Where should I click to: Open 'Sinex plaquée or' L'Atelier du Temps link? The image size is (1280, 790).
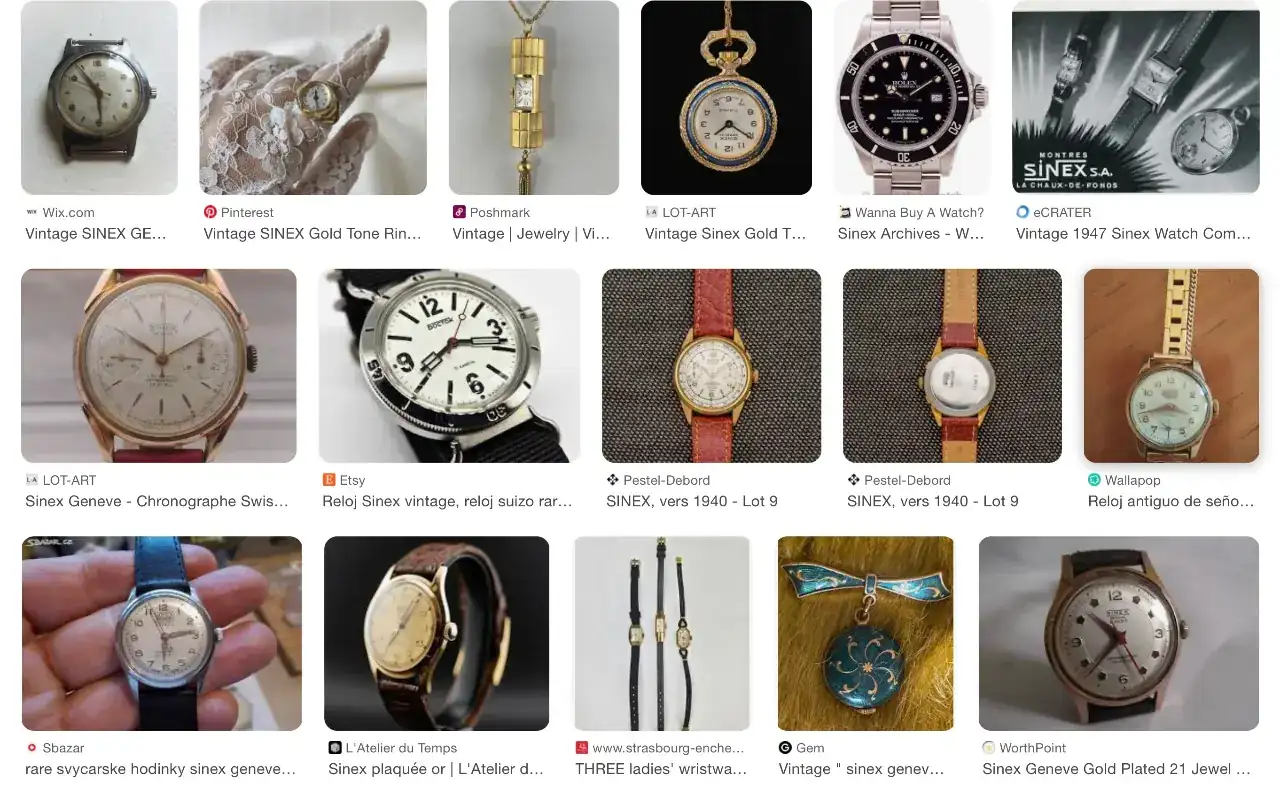[436, 770]
